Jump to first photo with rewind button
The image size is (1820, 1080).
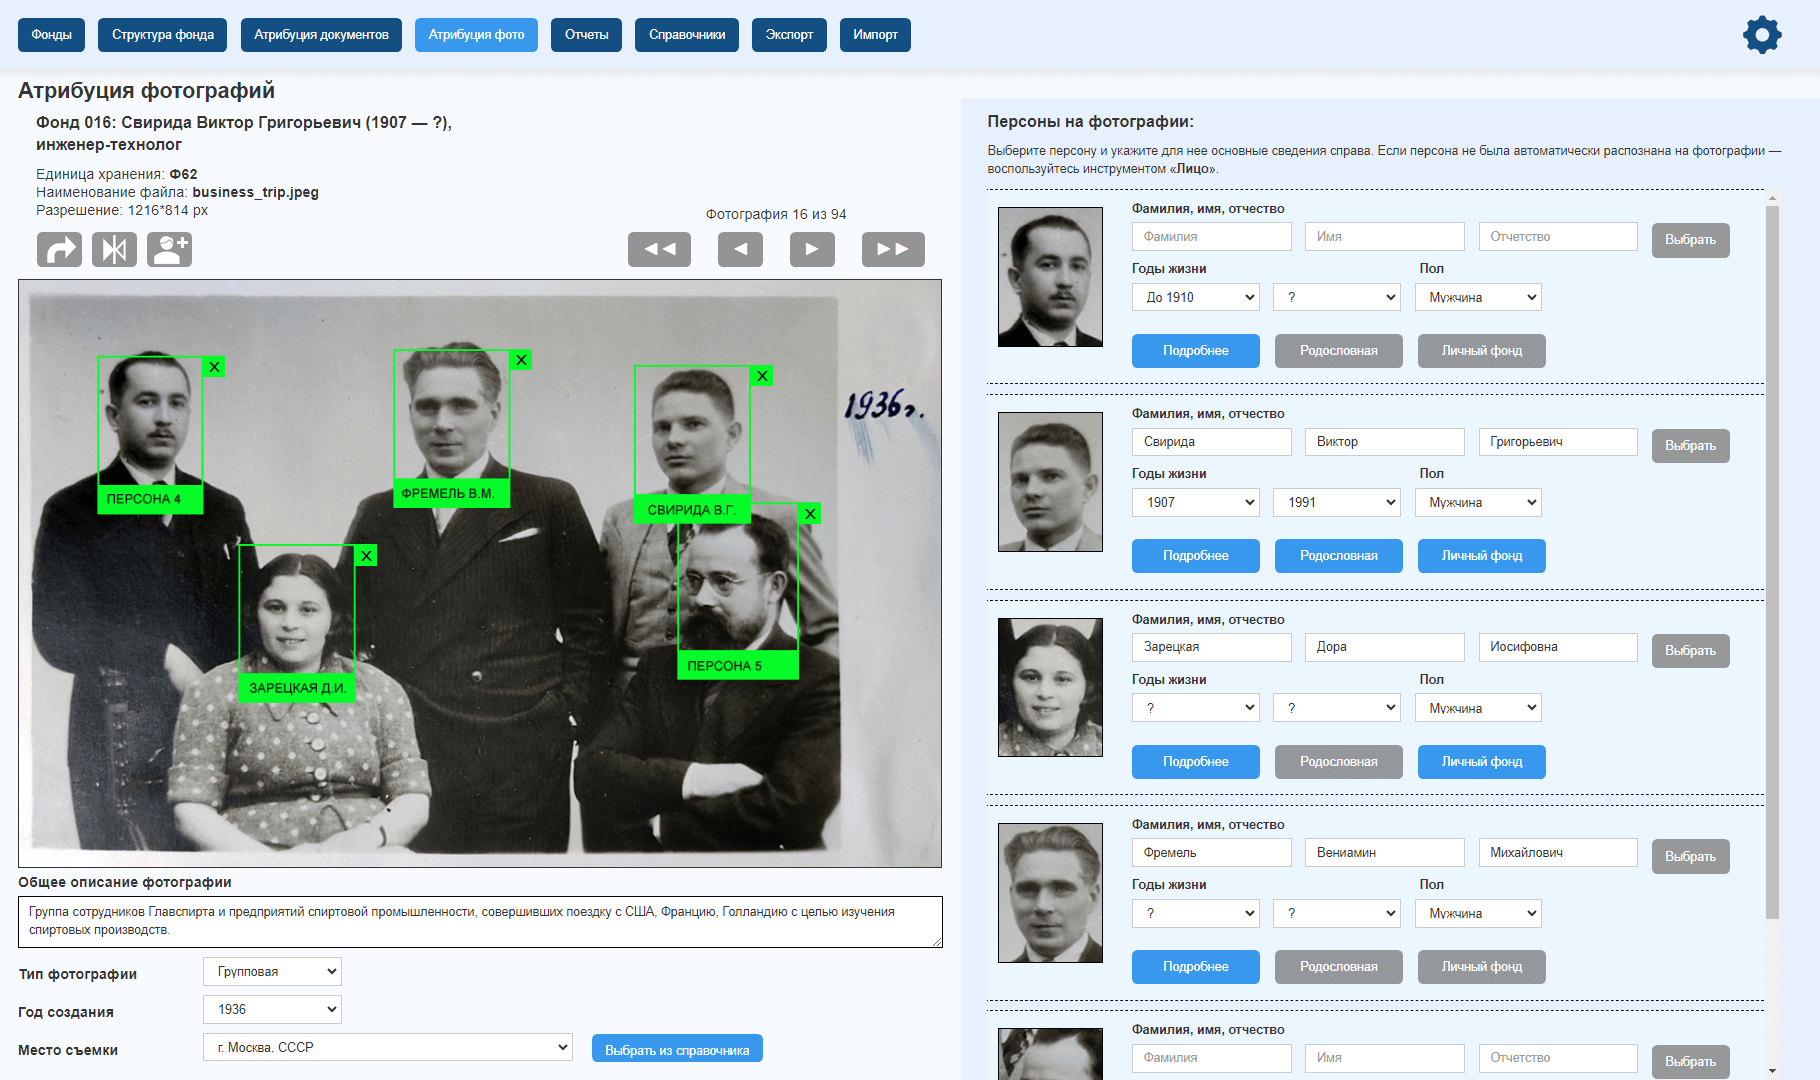(659, 249)
